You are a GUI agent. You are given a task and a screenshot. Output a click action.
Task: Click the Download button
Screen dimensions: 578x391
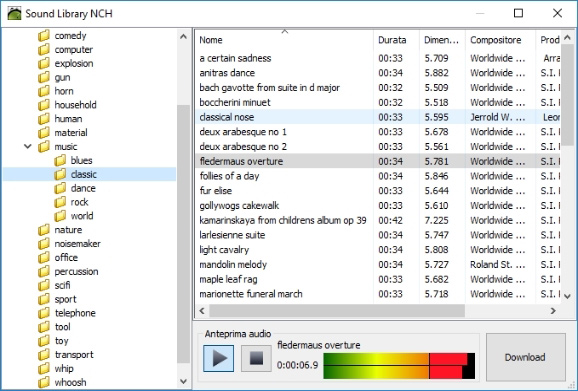tap(525, 357)
